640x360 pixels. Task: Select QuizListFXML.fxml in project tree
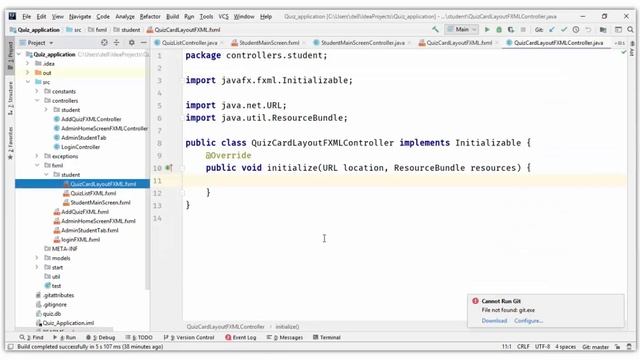pos(93,193)
